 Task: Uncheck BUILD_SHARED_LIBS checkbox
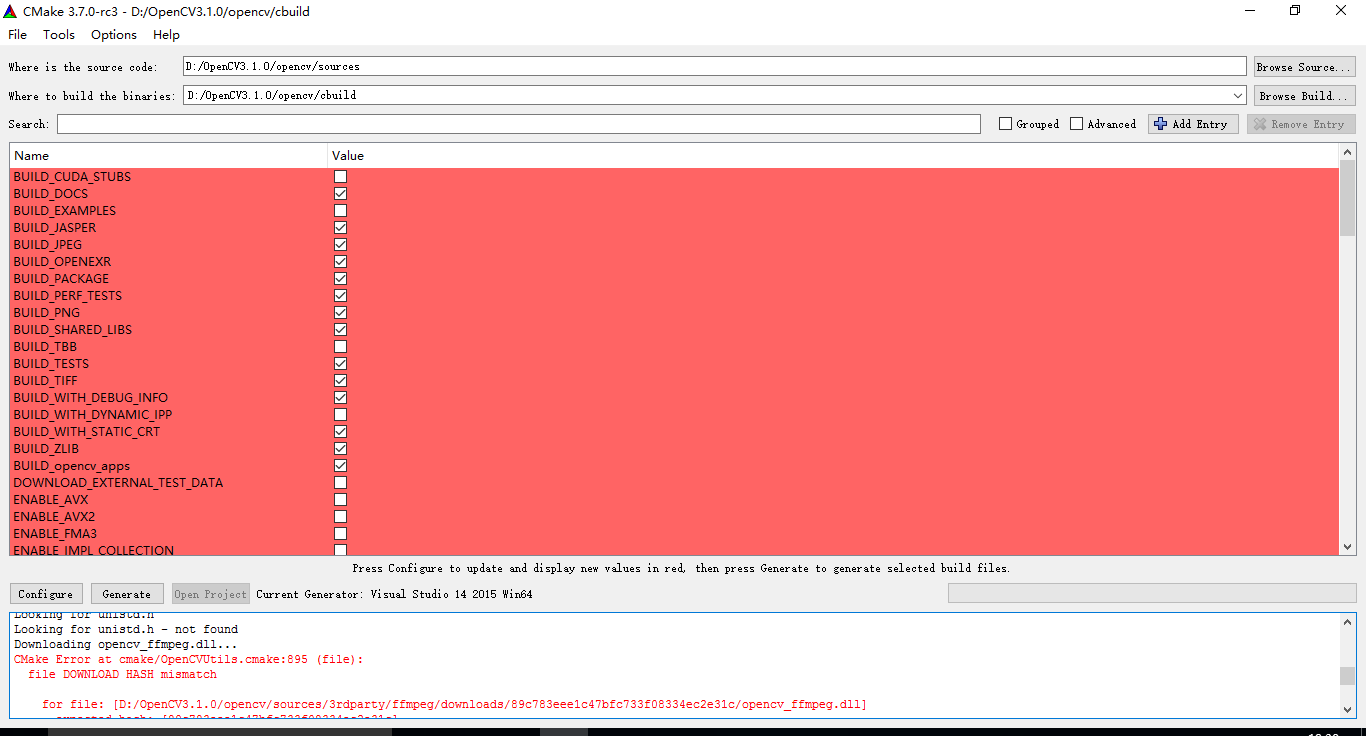(340, 330)
